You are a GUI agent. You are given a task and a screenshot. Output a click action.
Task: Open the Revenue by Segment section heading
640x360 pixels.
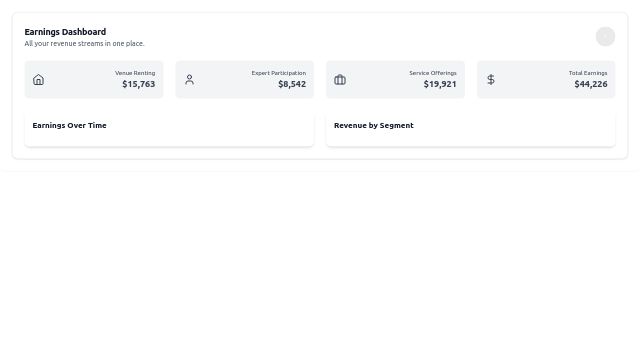pyautogui.click(x=374, y=125)
